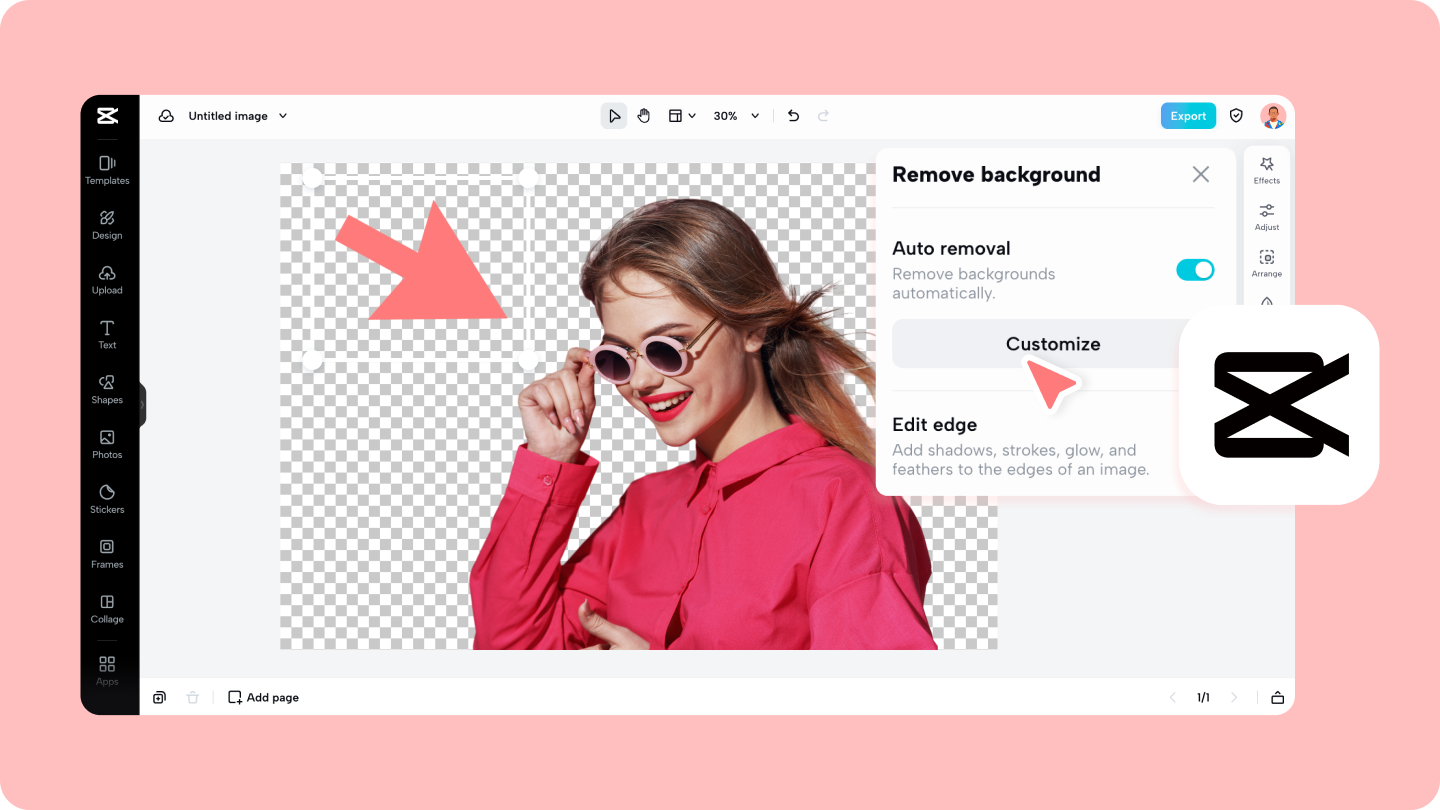Close the Remove background panel

pos(1201,174)
